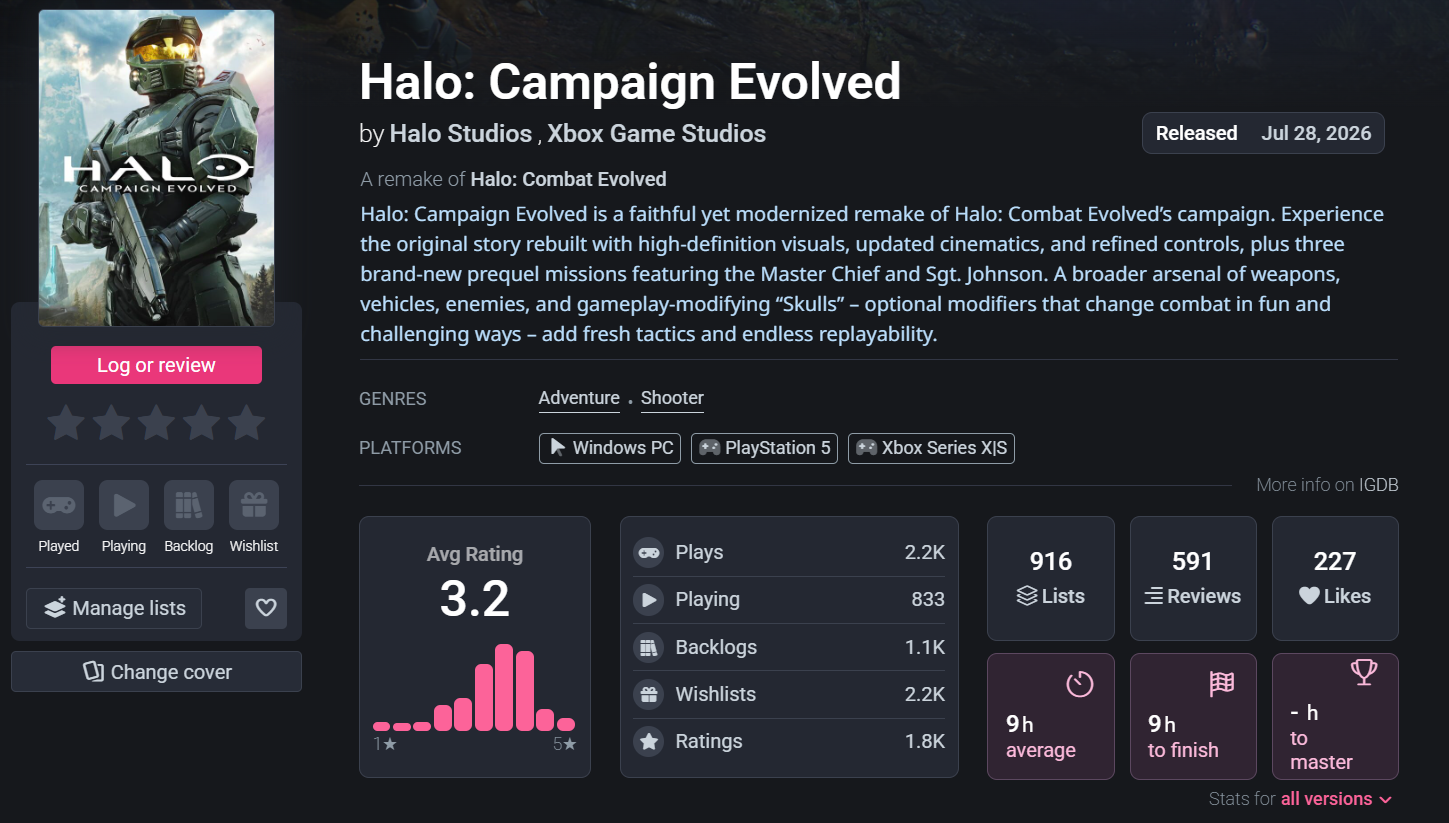Viewport: 1449px width, 823px height.
Task: View the 591 Reviews card
Action: point(1193,578)
